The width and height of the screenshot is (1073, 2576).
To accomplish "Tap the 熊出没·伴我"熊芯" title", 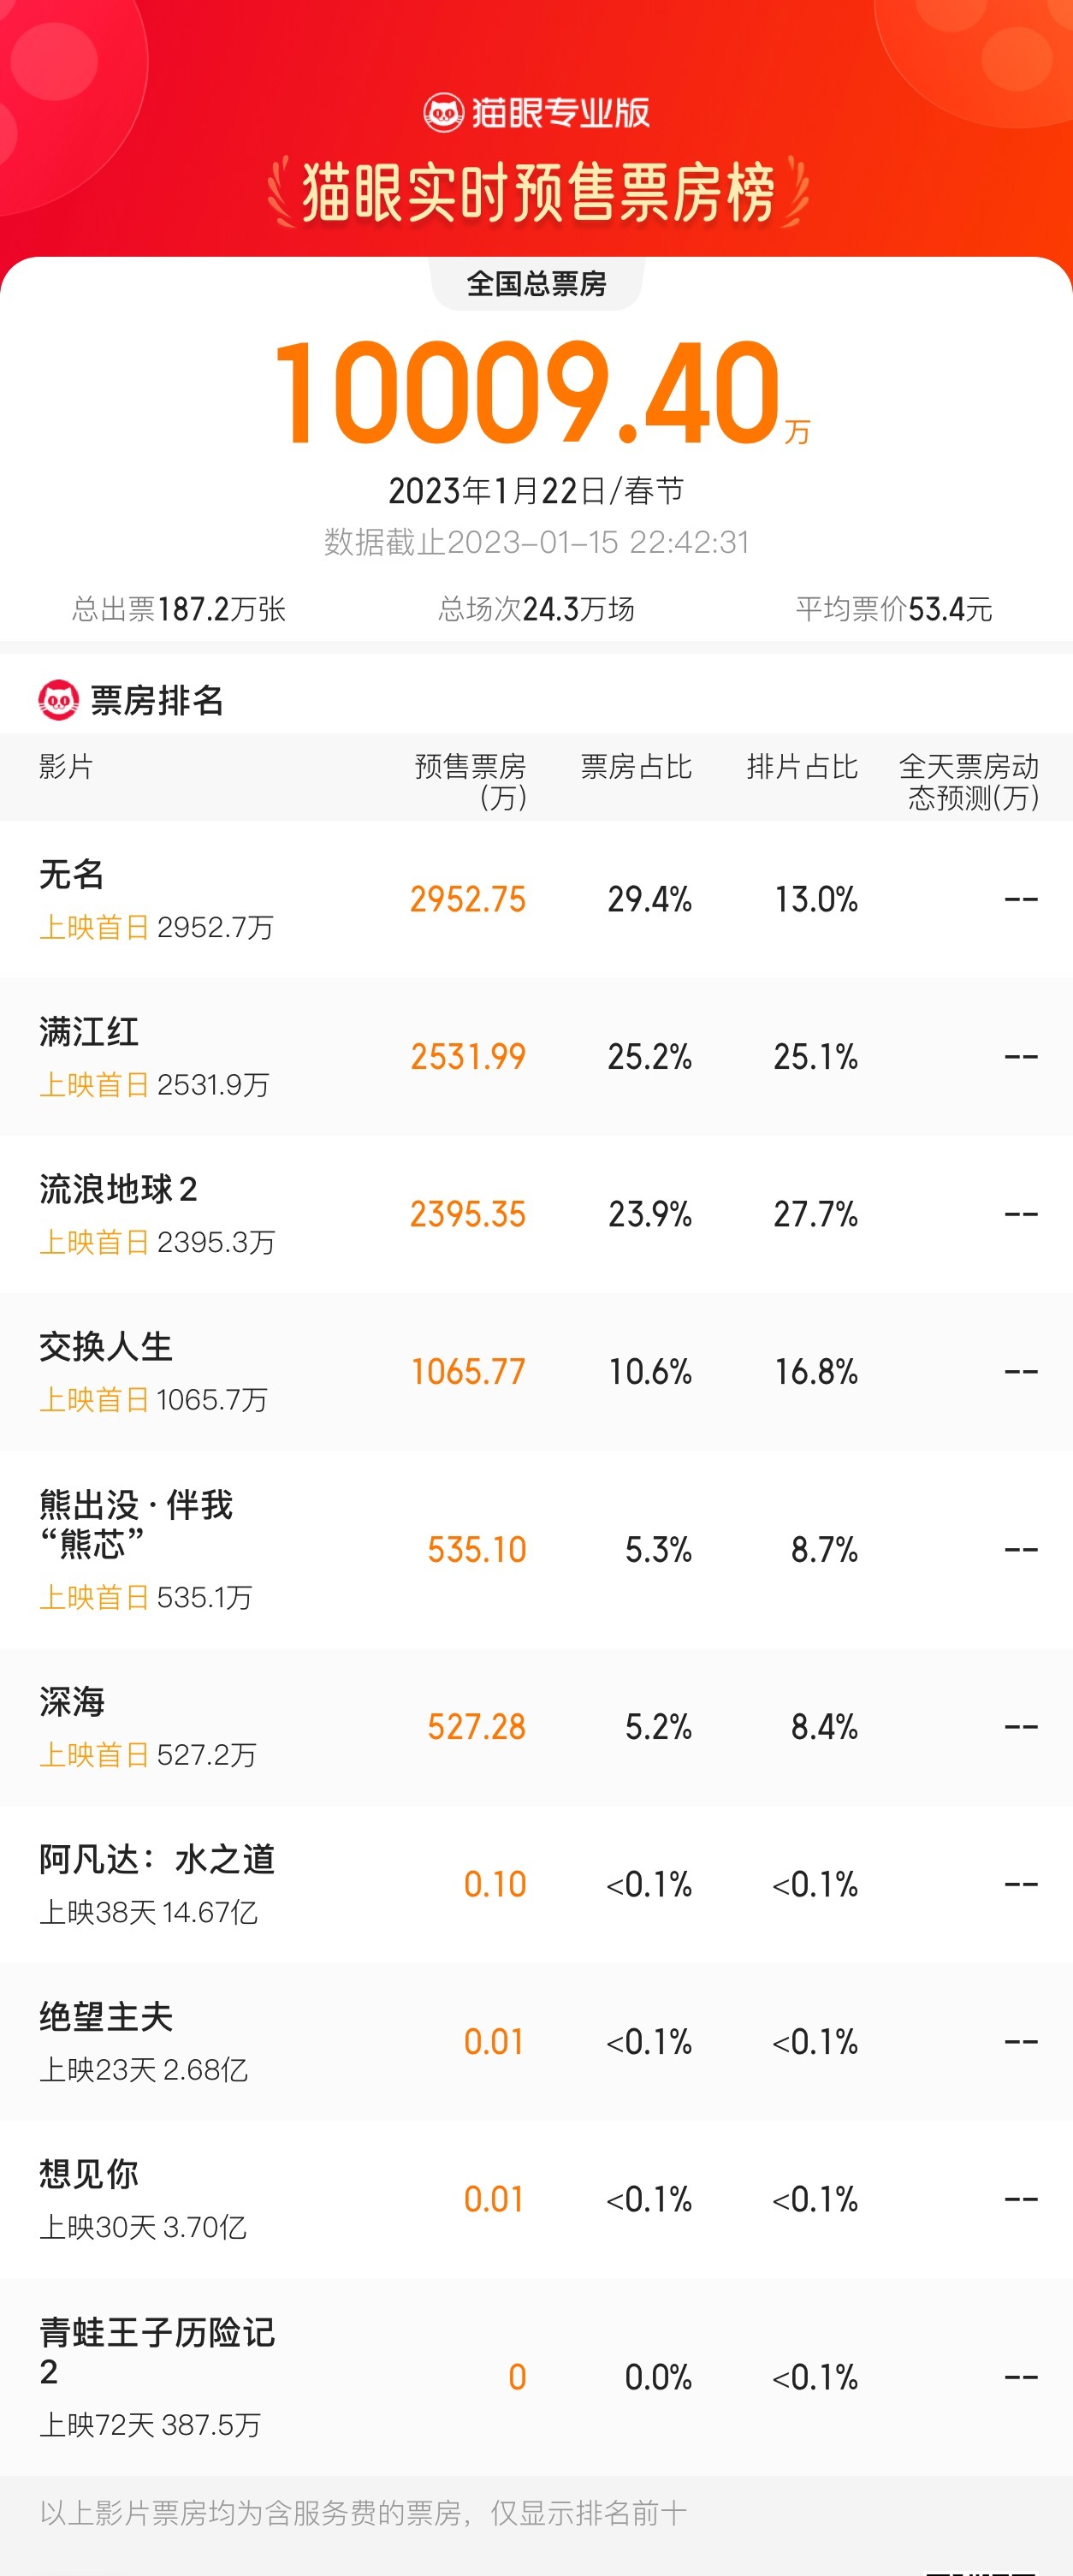I will coord(136,1524).
